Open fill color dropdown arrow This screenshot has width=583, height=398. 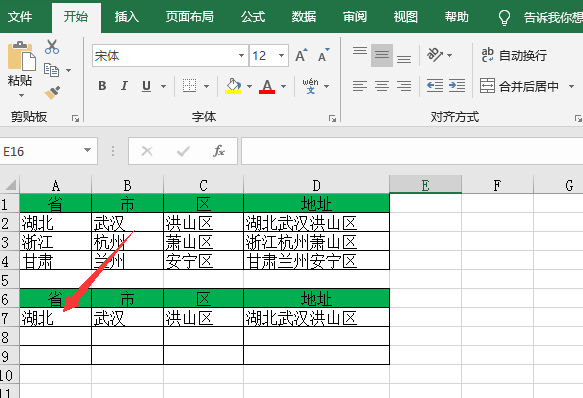click(249, 86)
